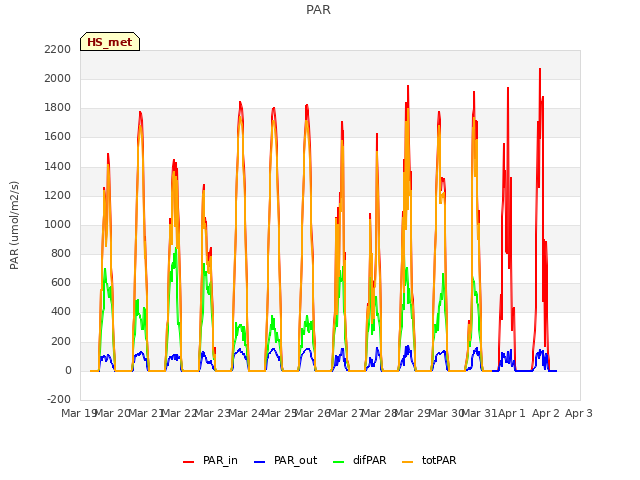Viewport: 640px width, 480px height.
Task: Click the blue PAR_out legend swatch
Action: coord(259,462)
